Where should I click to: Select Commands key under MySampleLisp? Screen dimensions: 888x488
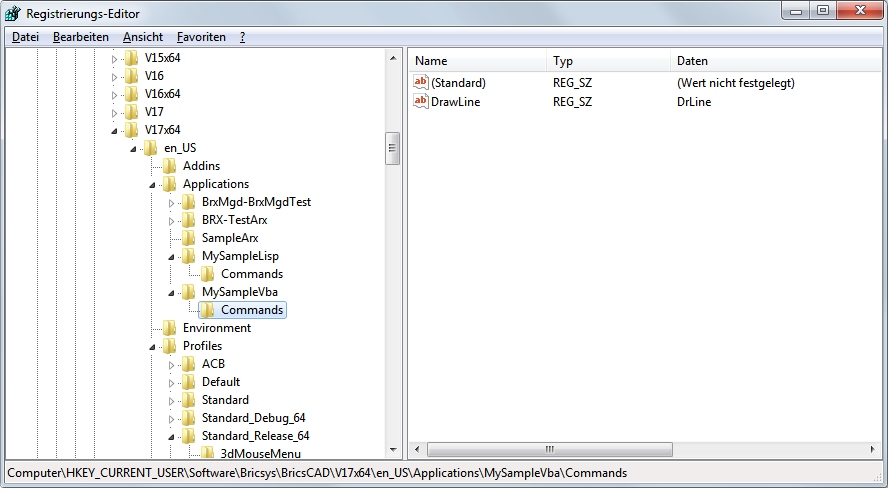coord(251,274)
